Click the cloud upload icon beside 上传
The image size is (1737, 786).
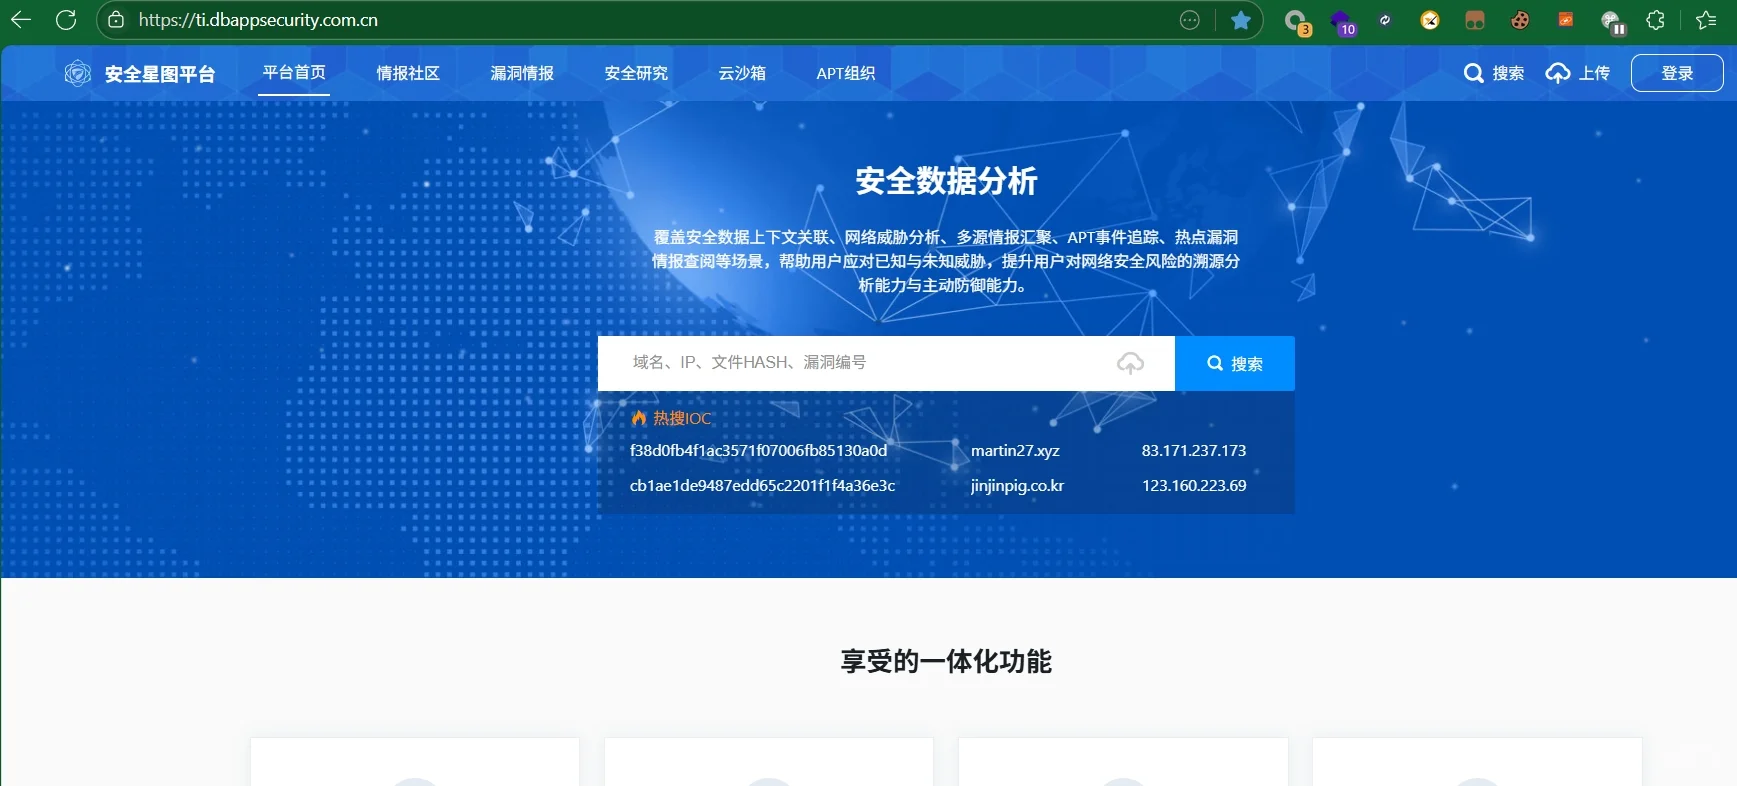pos(1558,73)
